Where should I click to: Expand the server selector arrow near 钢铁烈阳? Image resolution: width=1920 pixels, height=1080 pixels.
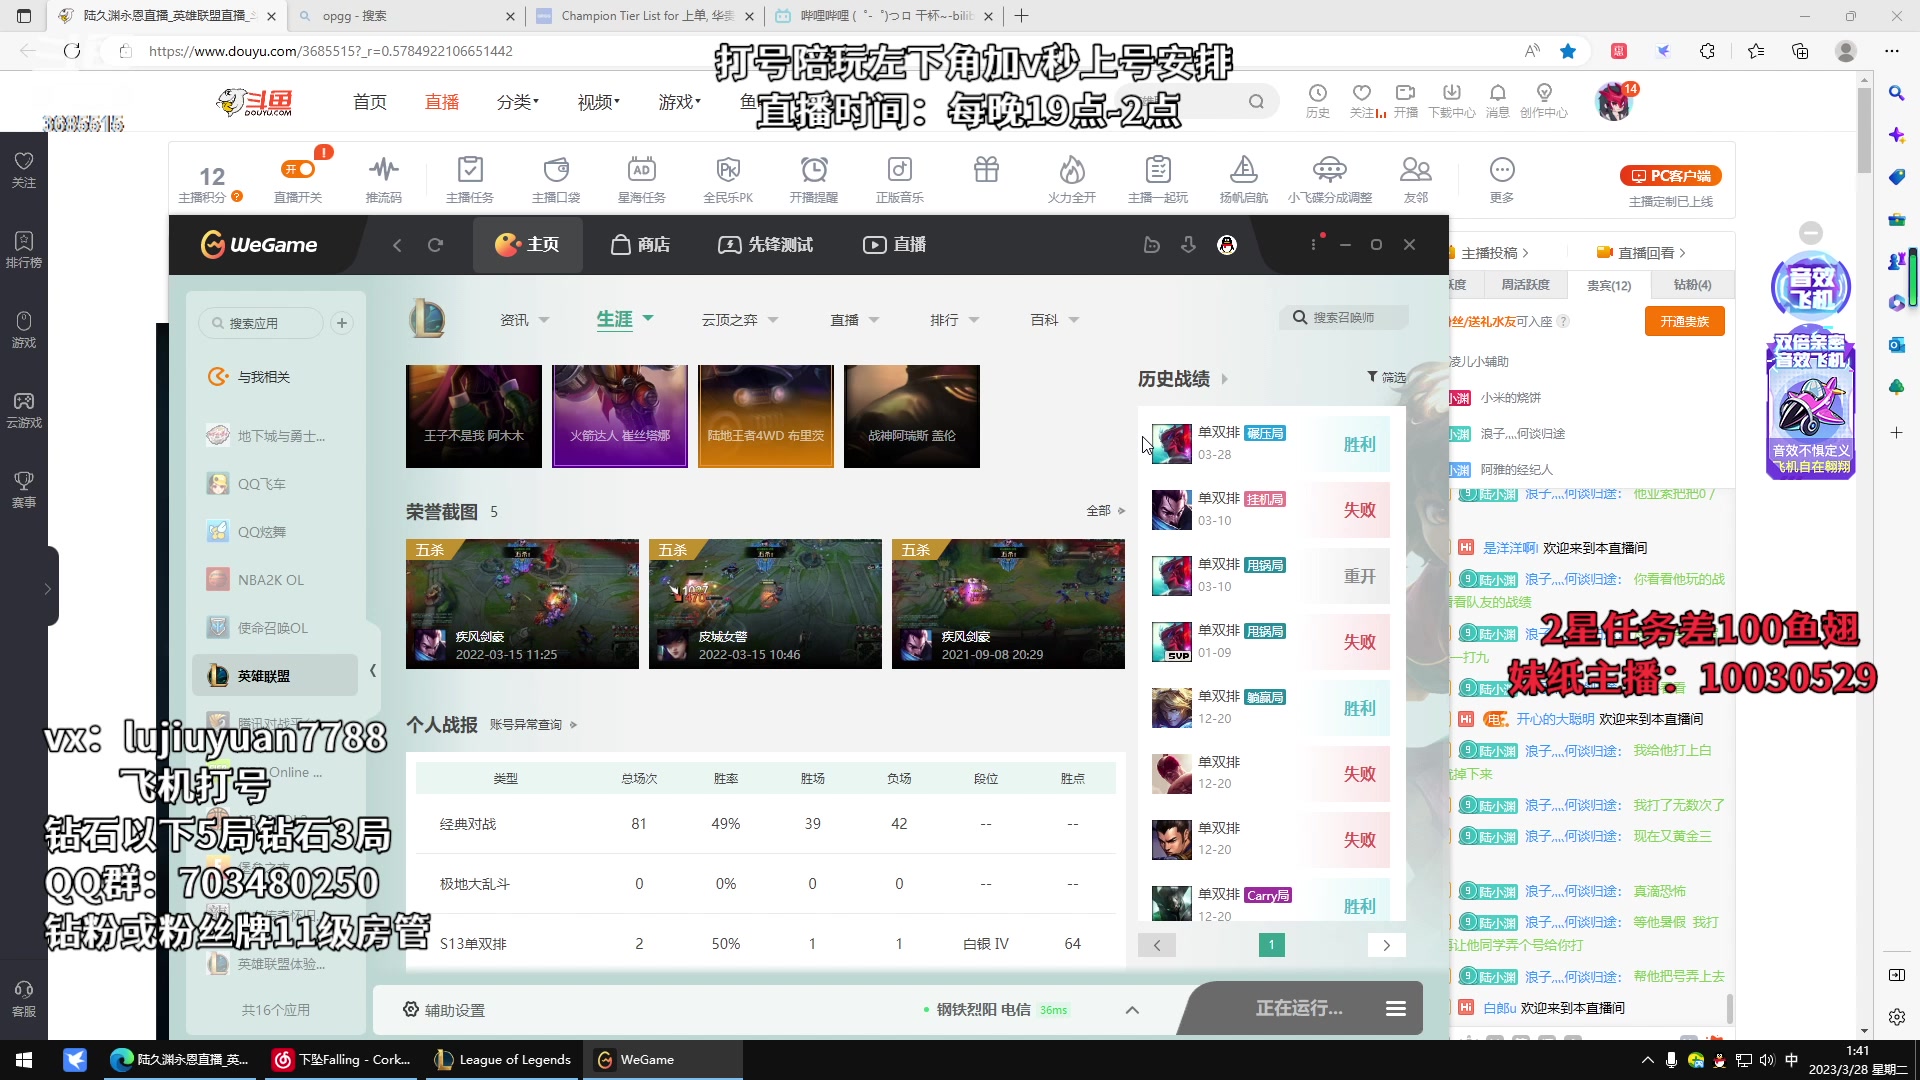coord(1132,1010)
